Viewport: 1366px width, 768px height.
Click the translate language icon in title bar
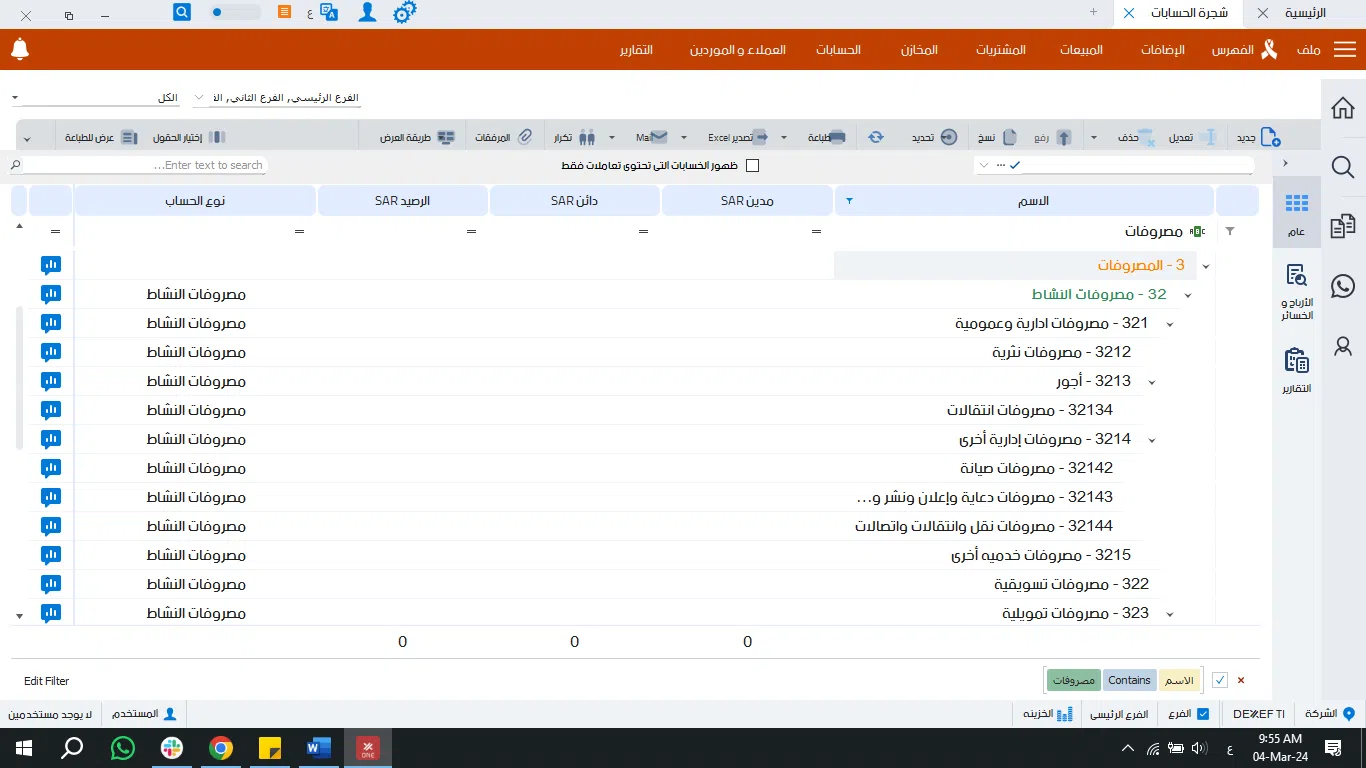pos(329,13)
